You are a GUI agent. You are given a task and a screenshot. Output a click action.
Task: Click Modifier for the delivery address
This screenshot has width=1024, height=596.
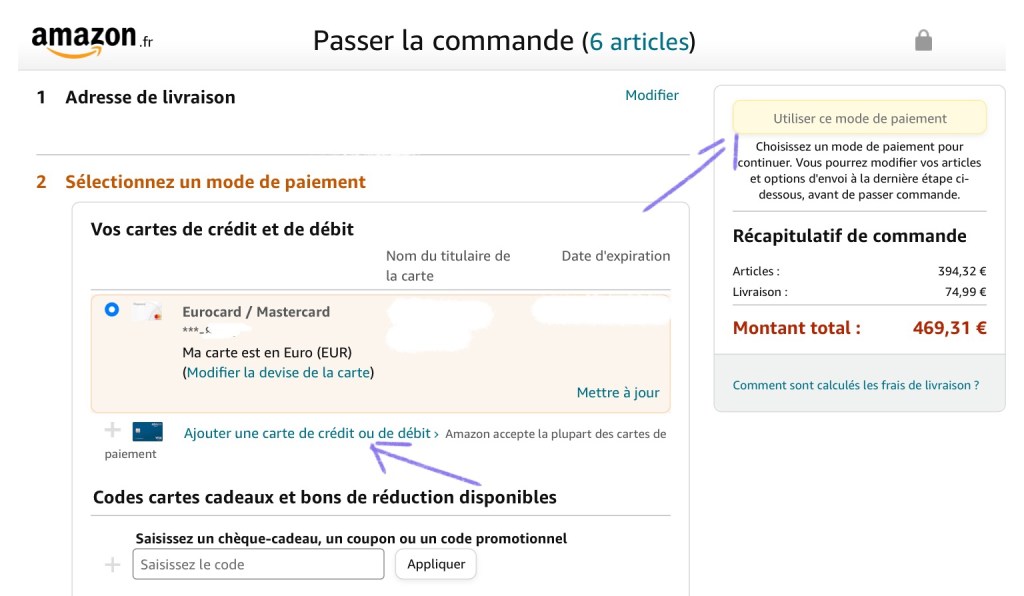pos(652,95)
